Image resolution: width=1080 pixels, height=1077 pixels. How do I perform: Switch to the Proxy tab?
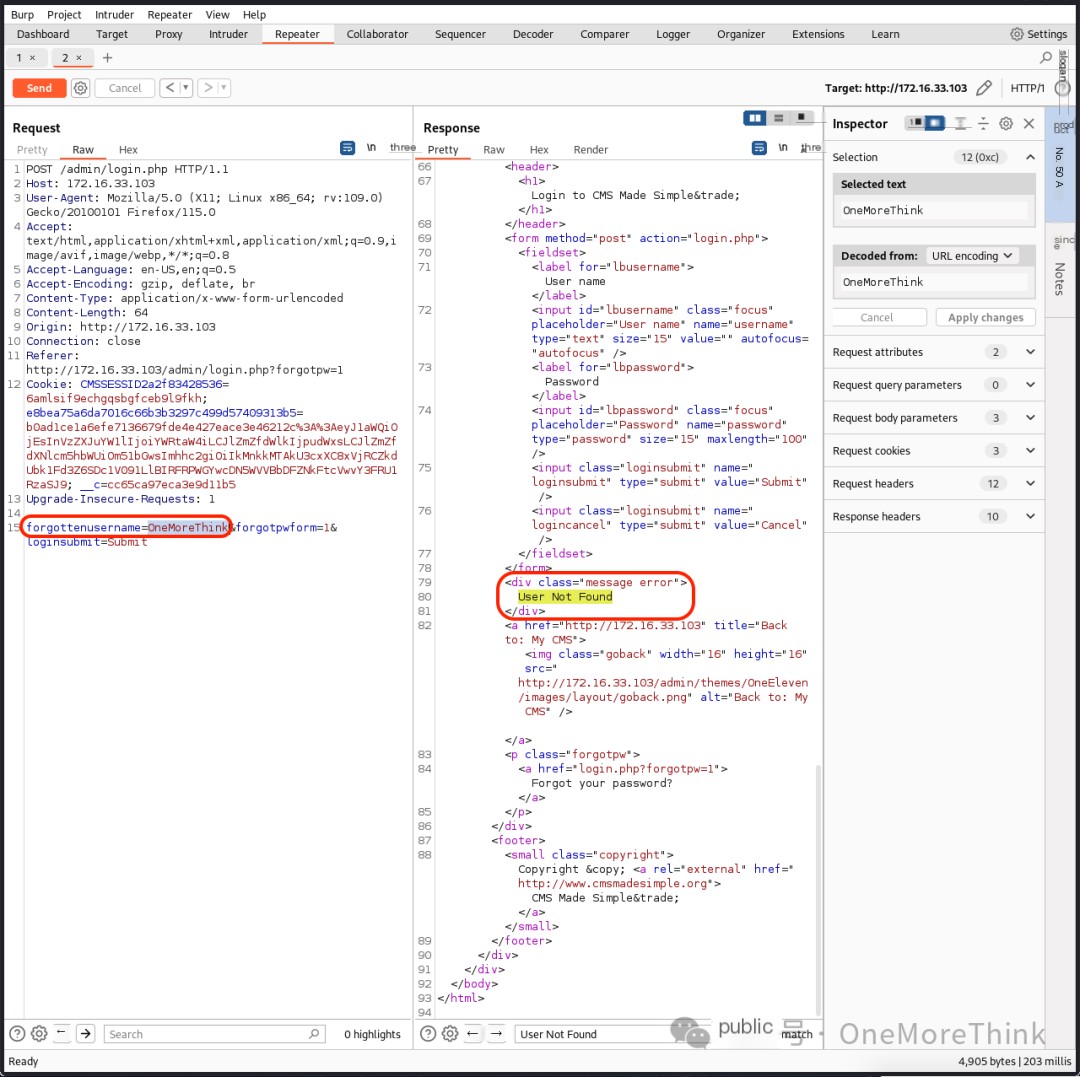[169, 34]
